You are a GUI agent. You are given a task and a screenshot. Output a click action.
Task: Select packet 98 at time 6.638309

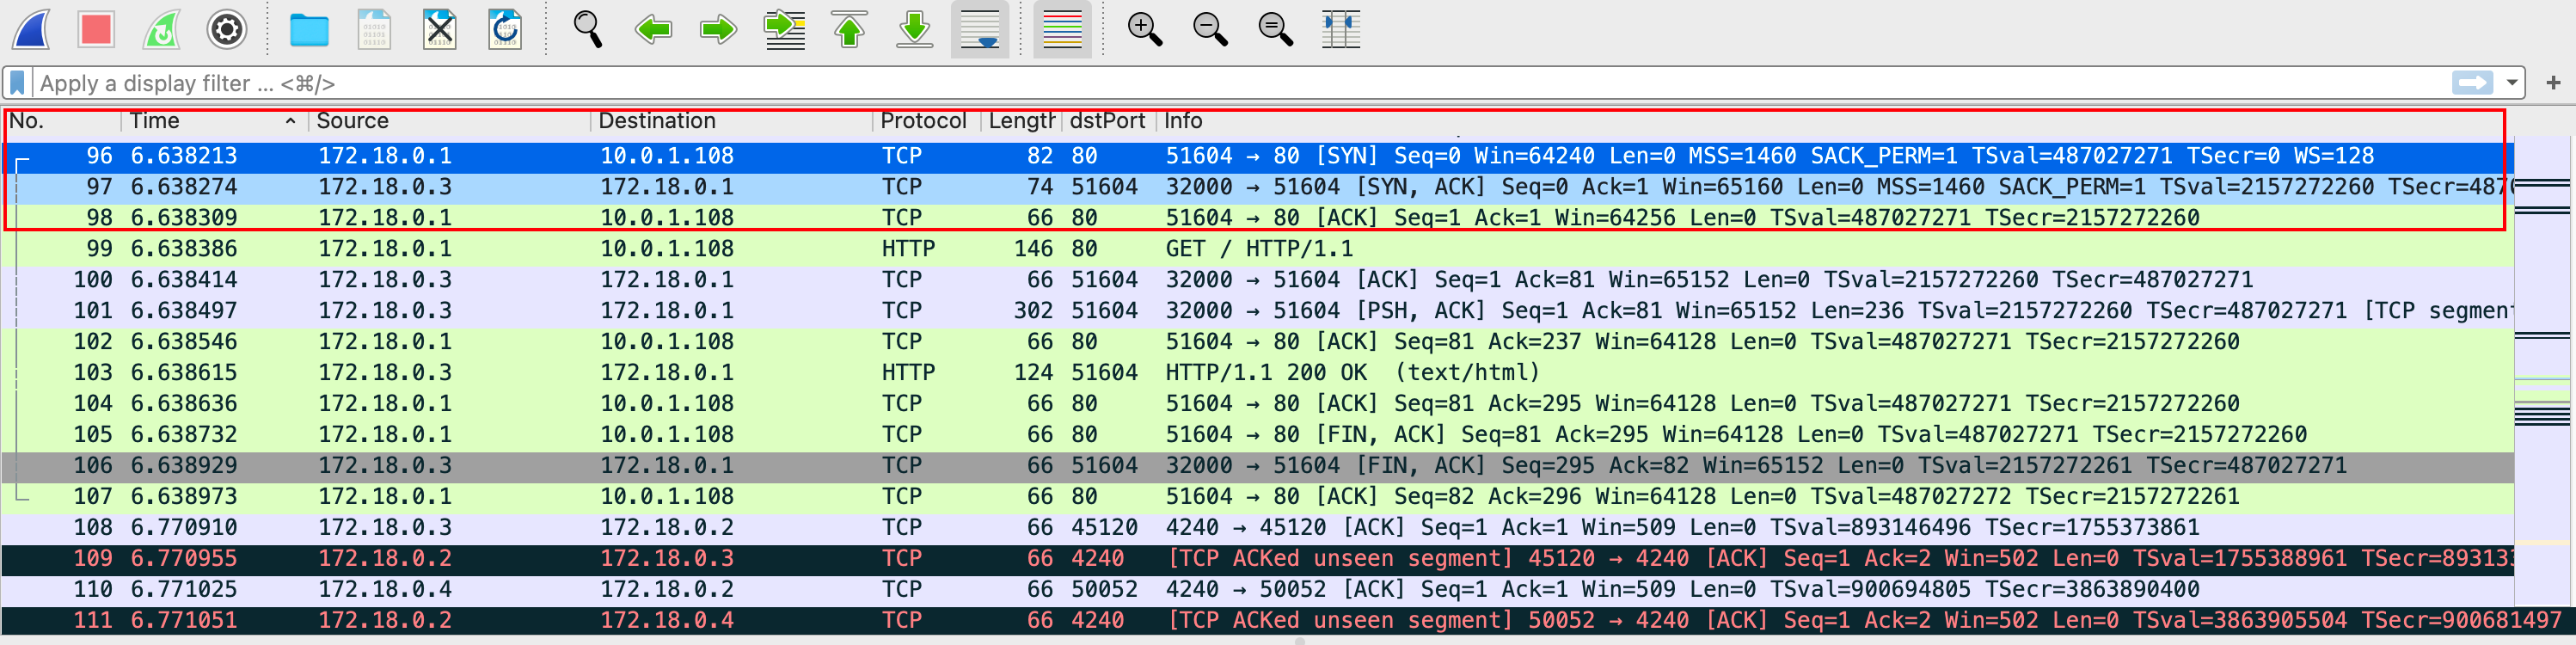[1257, 218]
